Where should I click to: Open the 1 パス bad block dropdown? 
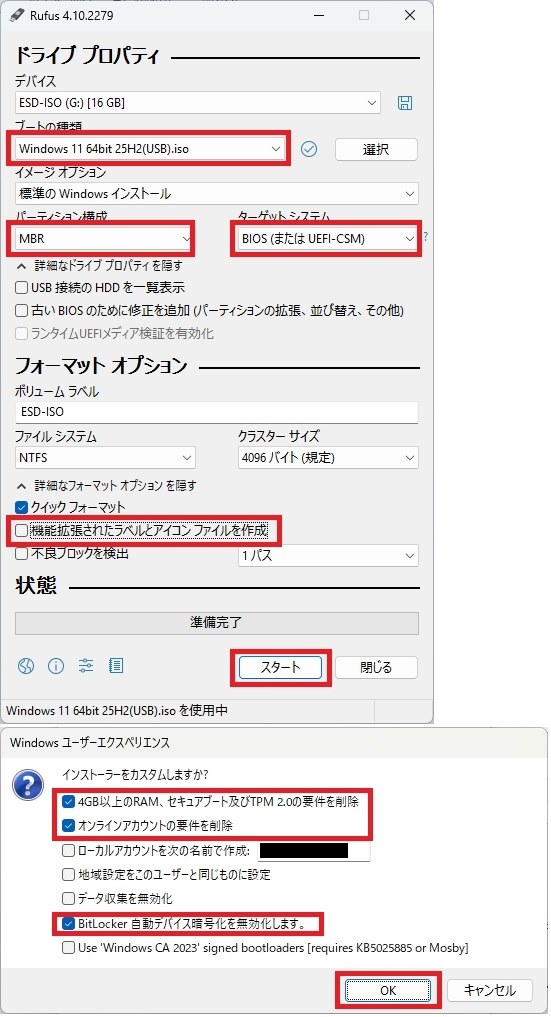click(x=328, y=555)
